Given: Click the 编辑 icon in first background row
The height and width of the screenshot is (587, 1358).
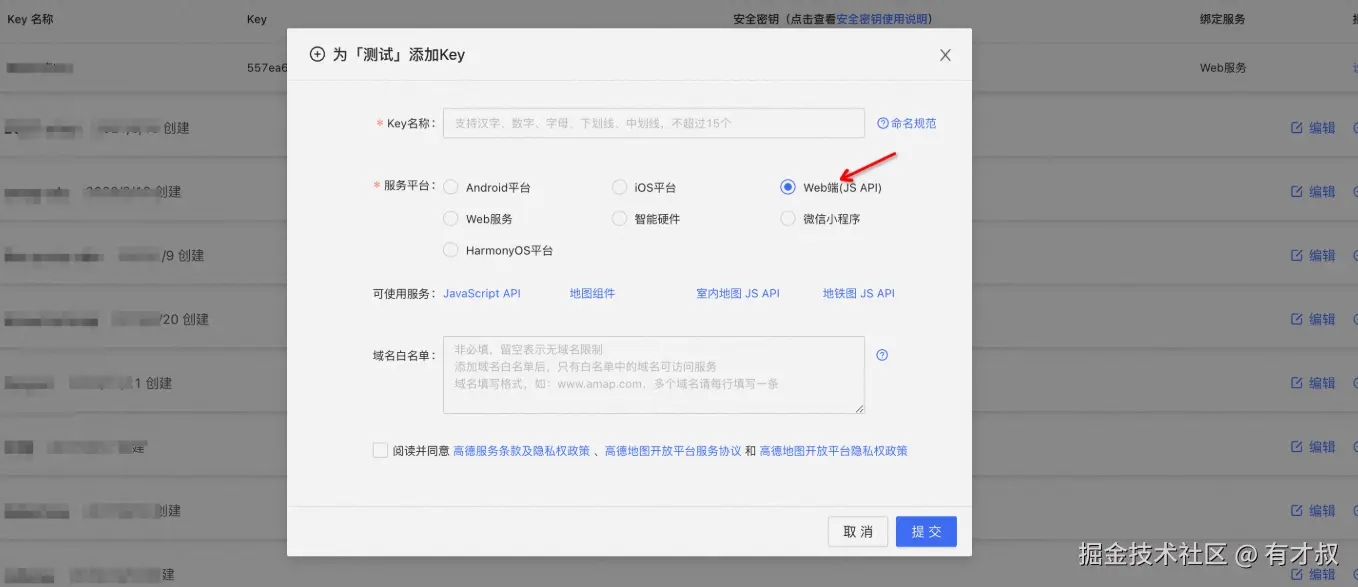Looking at the screenshot, I should coord(1297,128).
